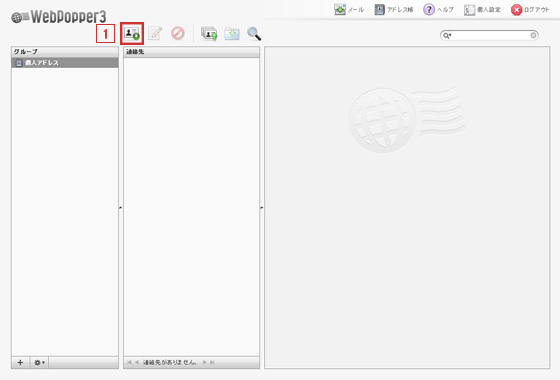Open the gear settings dropdown for groups
The image size is (560, 380).
[39, 362]
